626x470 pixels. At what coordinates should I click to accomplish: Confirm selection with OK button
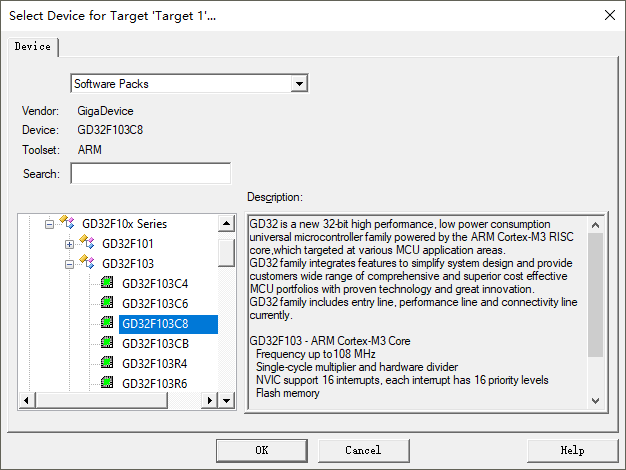coord(262,450)
